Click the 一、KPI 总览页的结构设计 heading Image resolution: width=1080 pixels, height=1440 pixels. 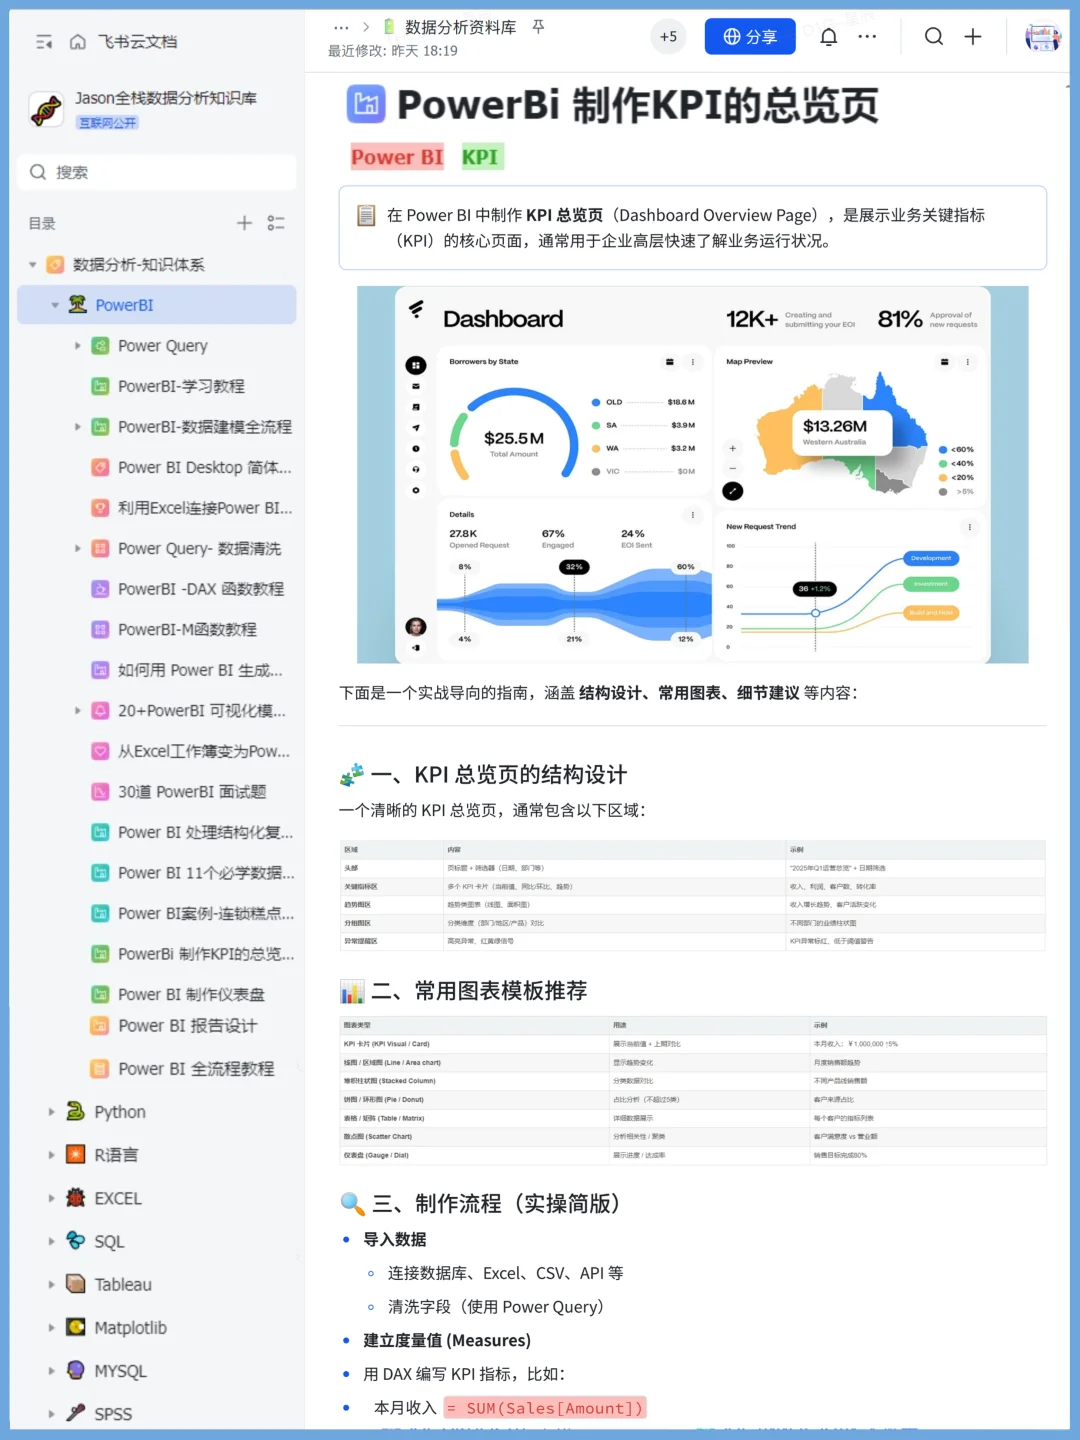[x=499, y=775]
